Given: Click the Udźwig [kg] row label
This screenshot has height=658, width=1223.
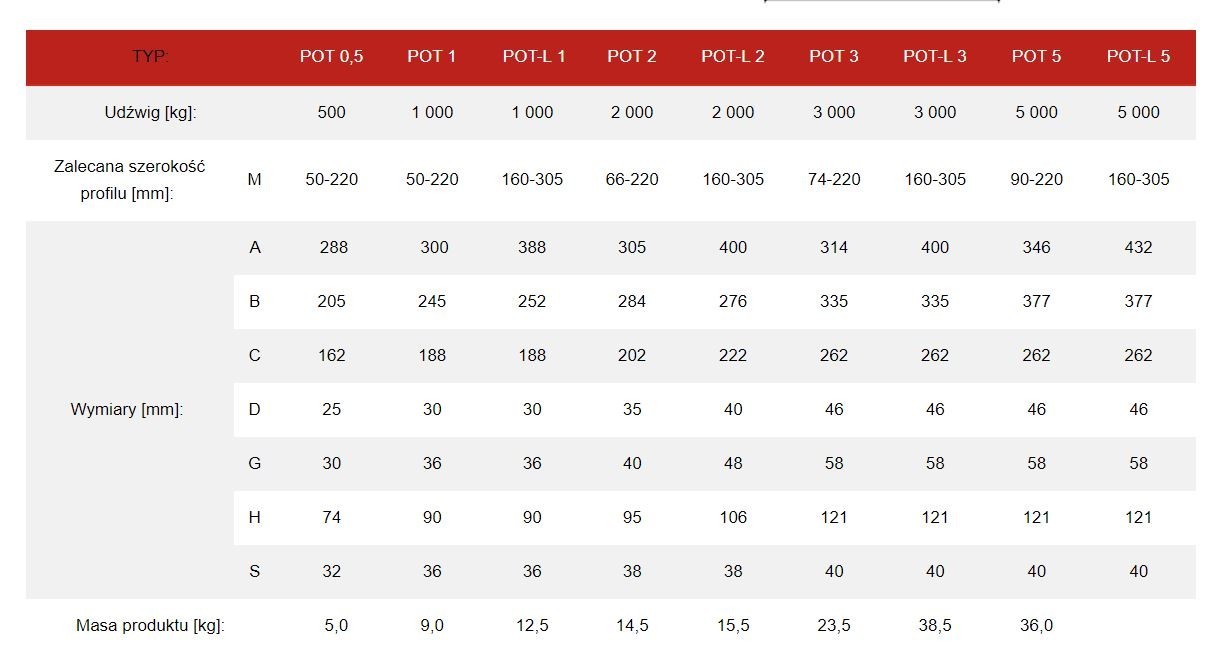Looking at the screenshot, I should (x=151, y=113).
